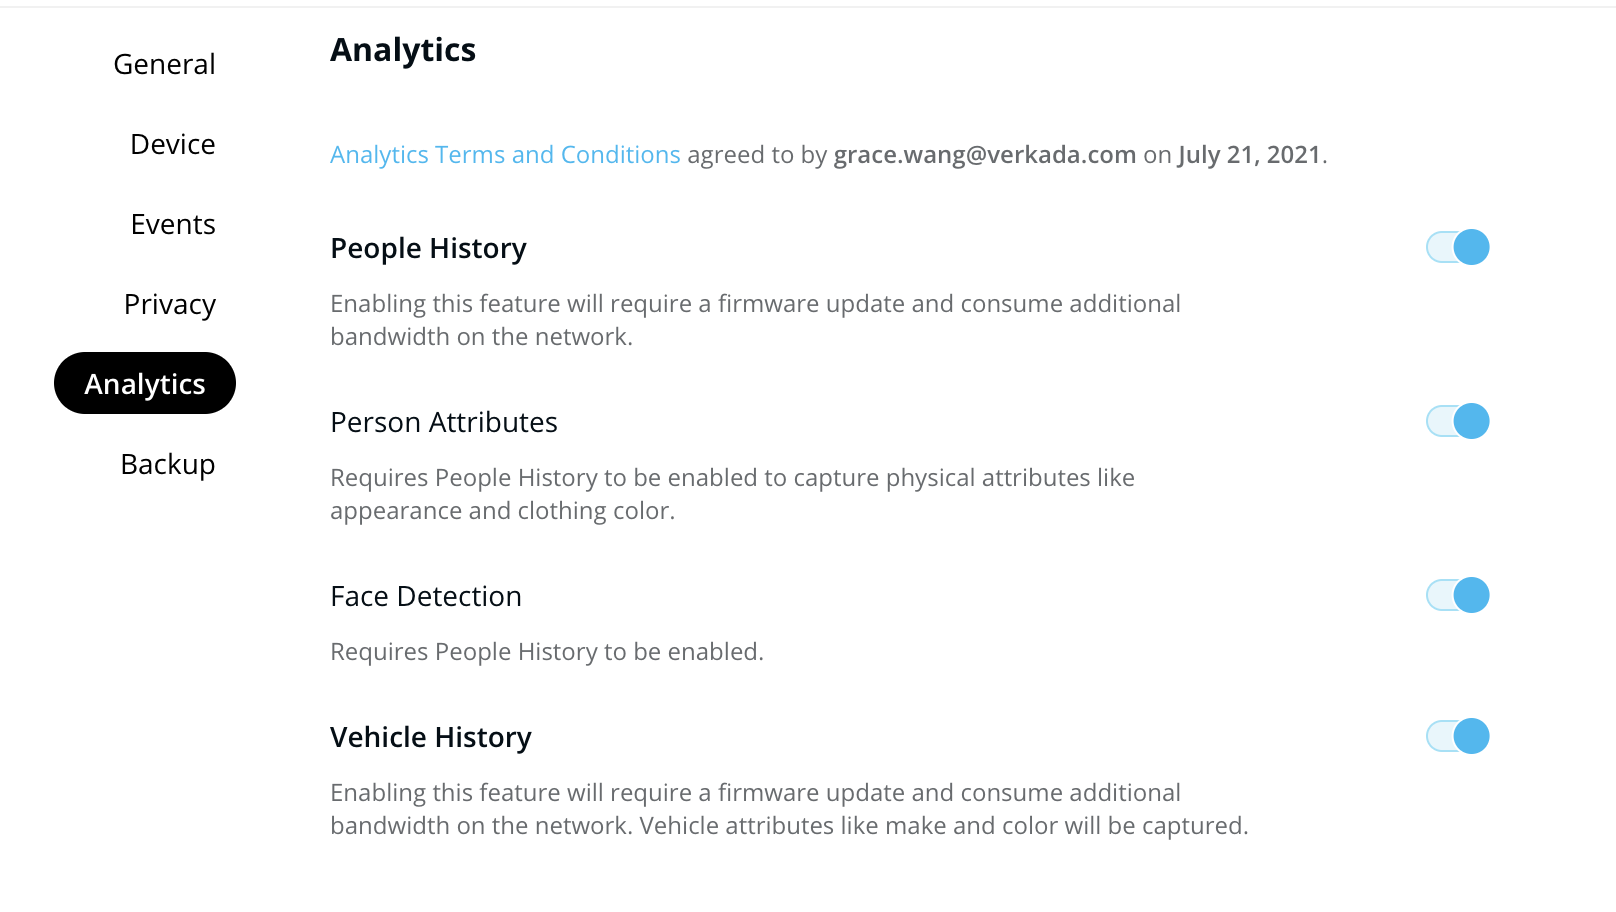Click the People History label
The height and width of the screenshot is (912, 1616).
pyautogui.click(x=428, y=248)
